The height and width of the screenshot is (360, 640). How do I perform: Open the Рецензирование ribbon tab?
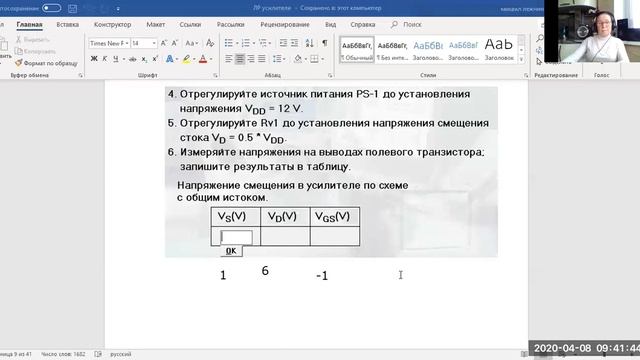click(284, 24)
